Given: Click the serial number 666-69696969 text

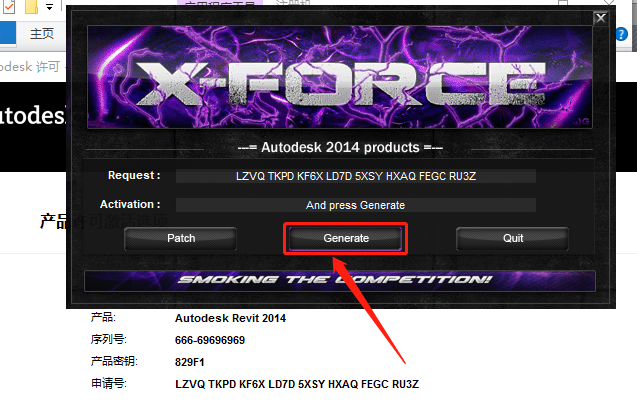Looking at the screenshot, I should pyautogui.click(x=210, y=341).
